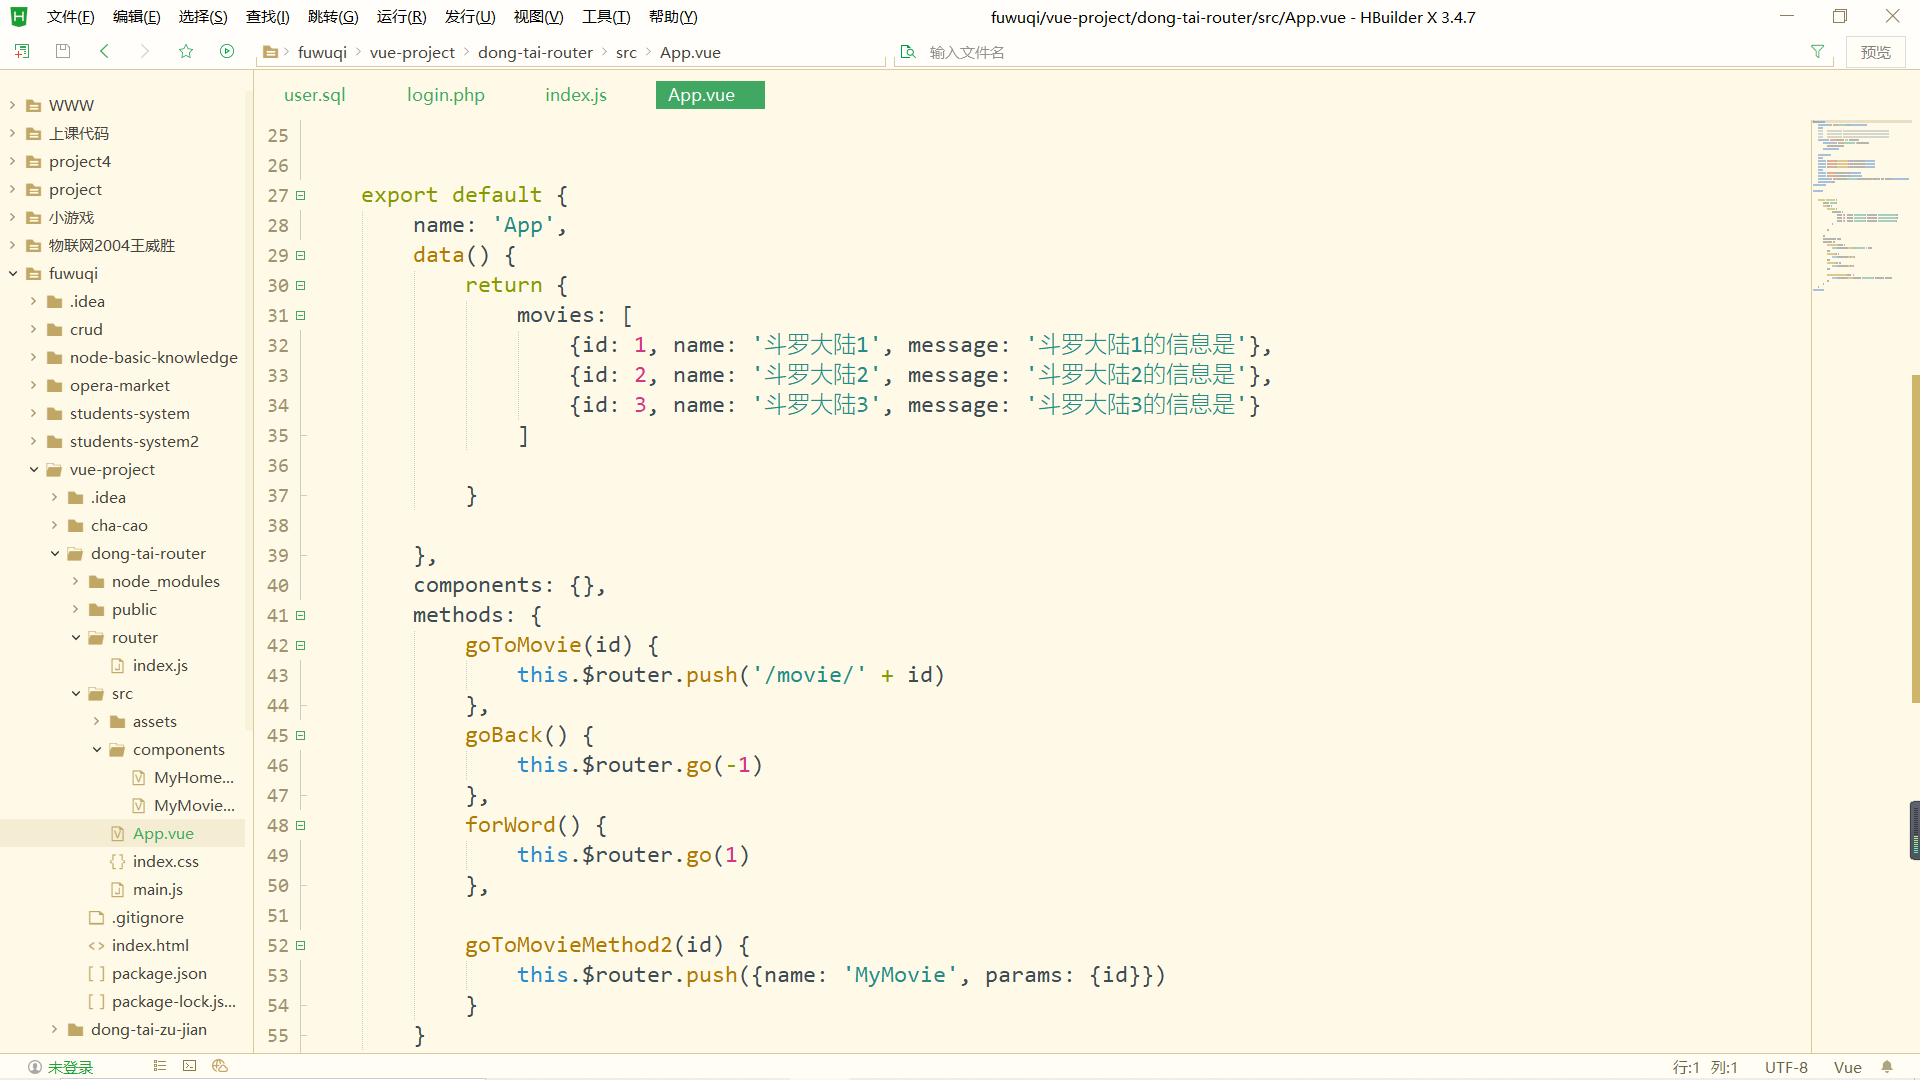
Task: Fold the goBack function at line 45
Action: (x=301, y=736)
